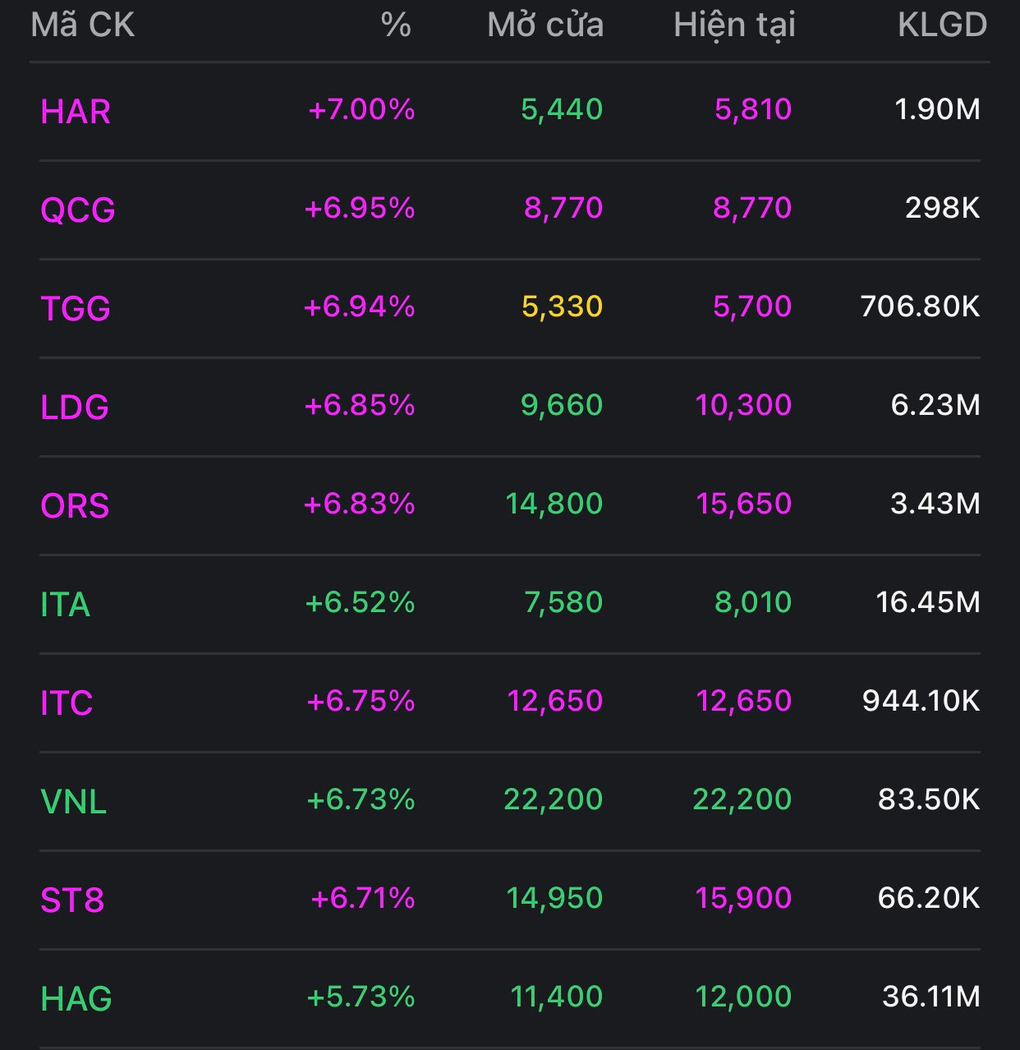Open the QCG stock ticker
Image resolution: width=1020 pixels, height=1050 pixels.
coord(78,210)
